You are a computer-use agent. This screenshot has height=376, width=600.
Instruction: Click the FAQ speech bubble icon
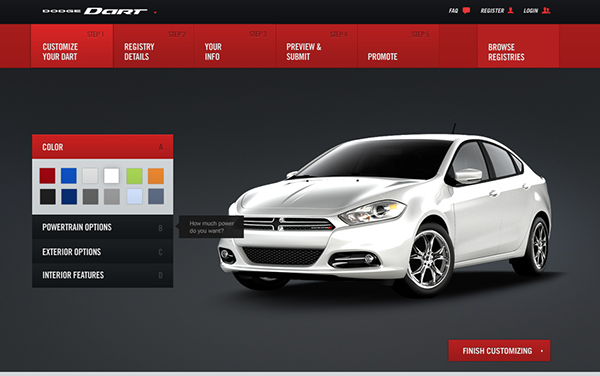(x=466, y=11)
